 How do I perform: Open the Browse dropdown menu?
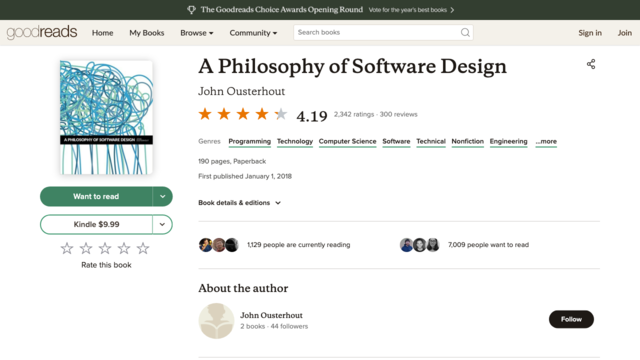197,33
